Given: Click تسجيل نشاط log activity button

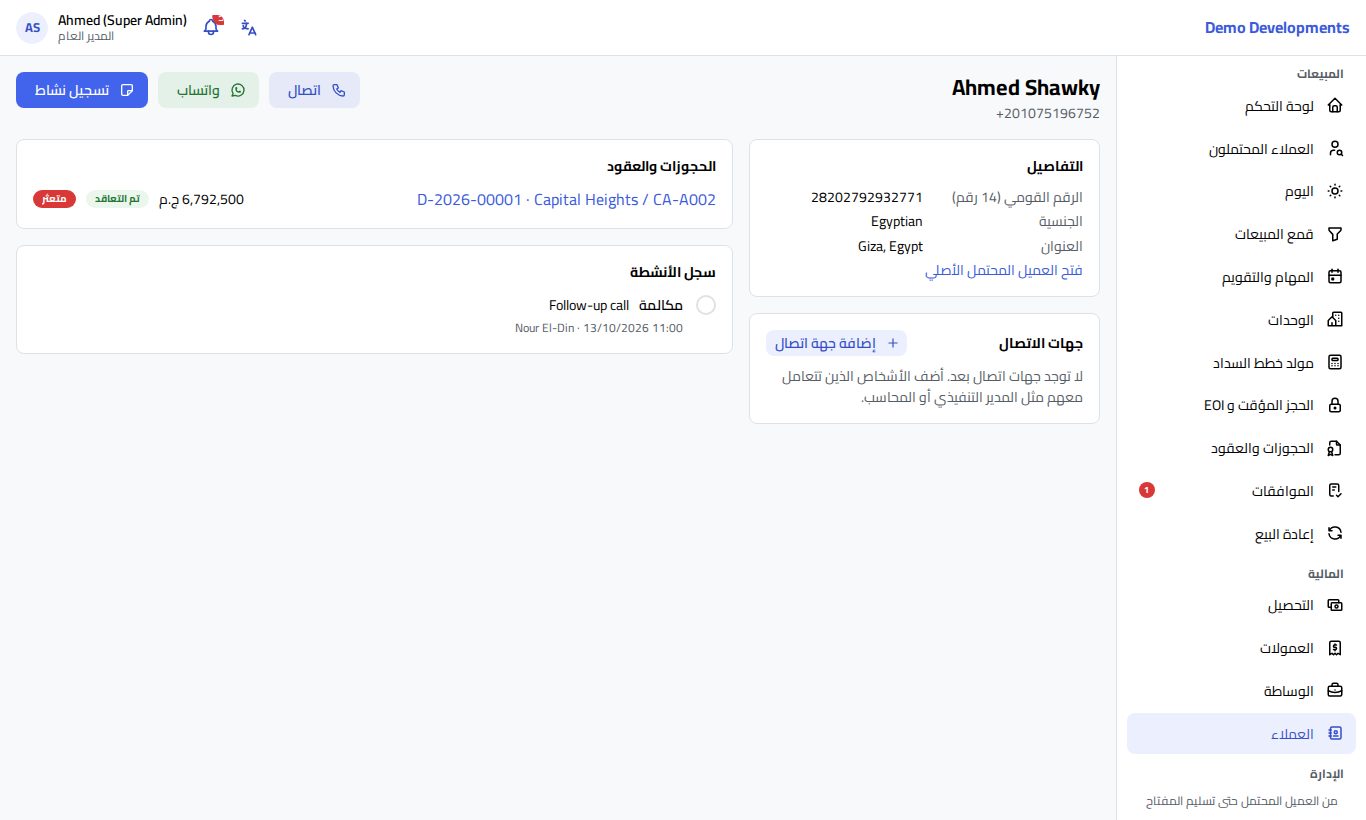Looking at the screenshot, I should click(x=82, y=90).
